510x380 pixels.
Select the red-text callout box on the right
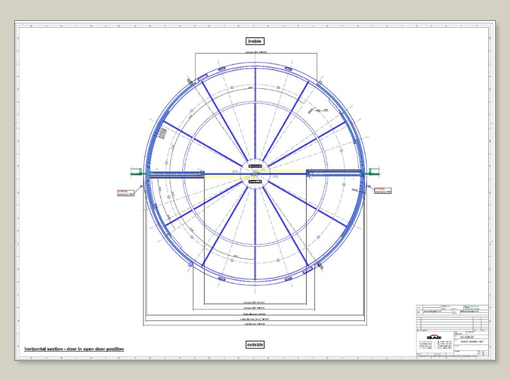(383, 190)
